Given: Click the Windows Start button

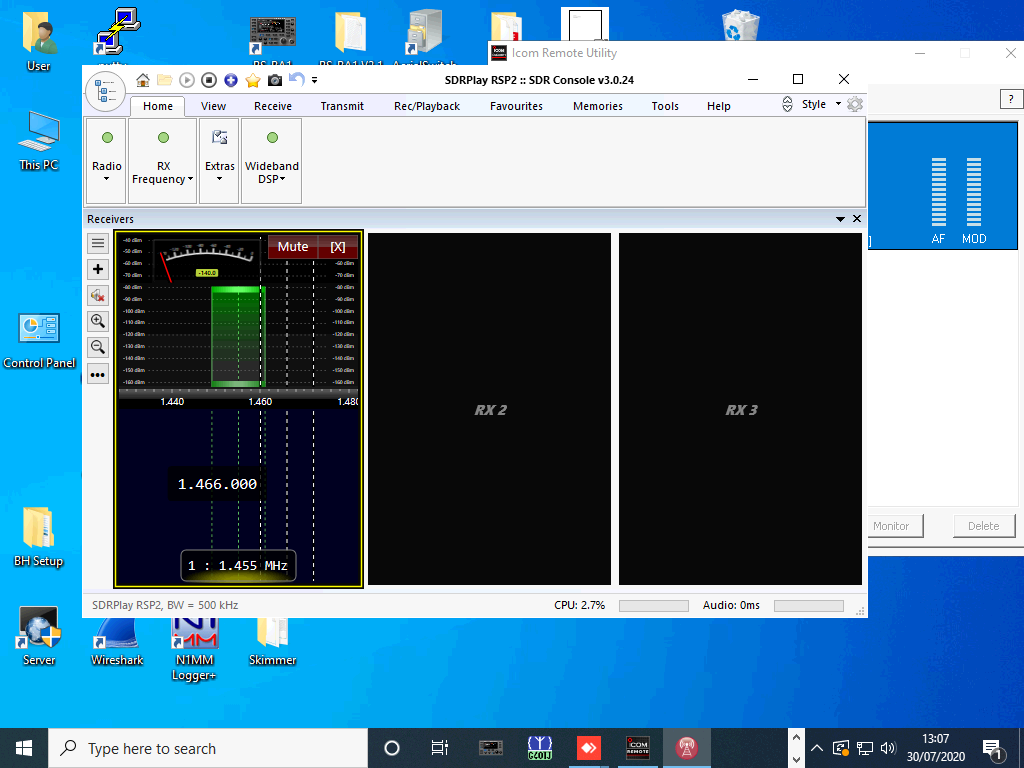Looking at the screenshot, I should coord(24,748).
